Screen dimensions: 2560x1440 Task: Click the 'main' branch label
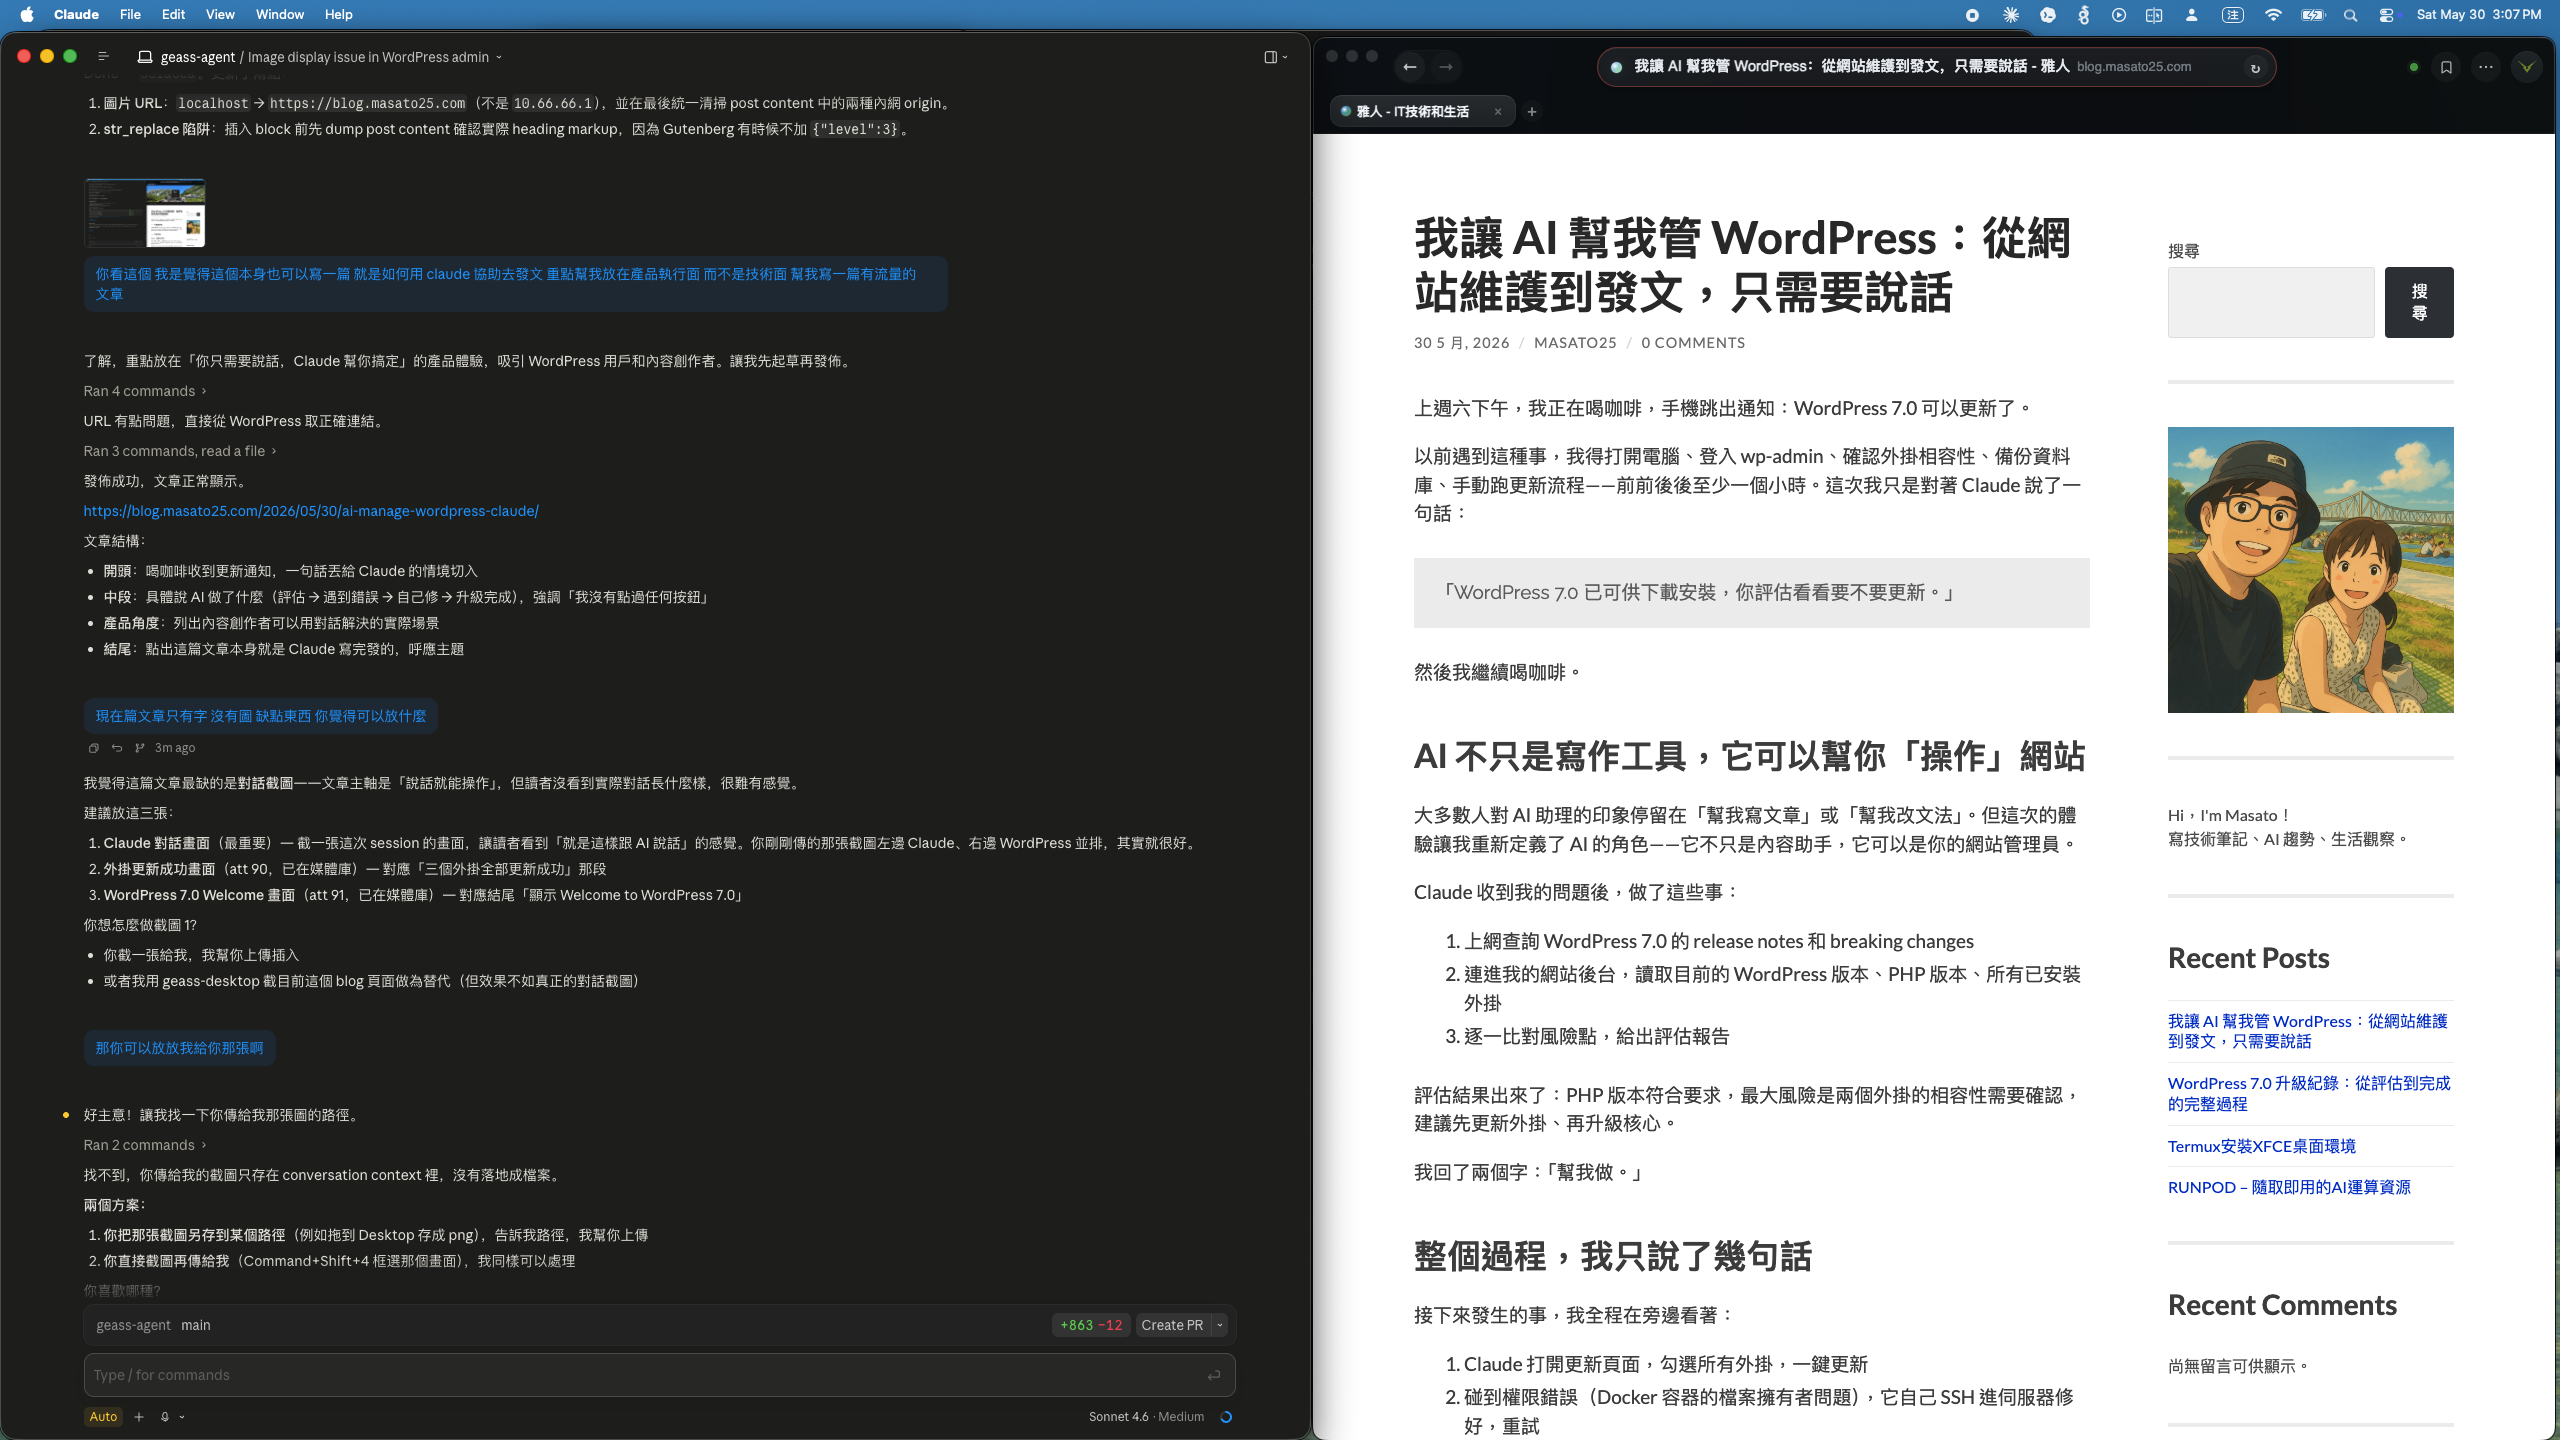coord(196,1325)
